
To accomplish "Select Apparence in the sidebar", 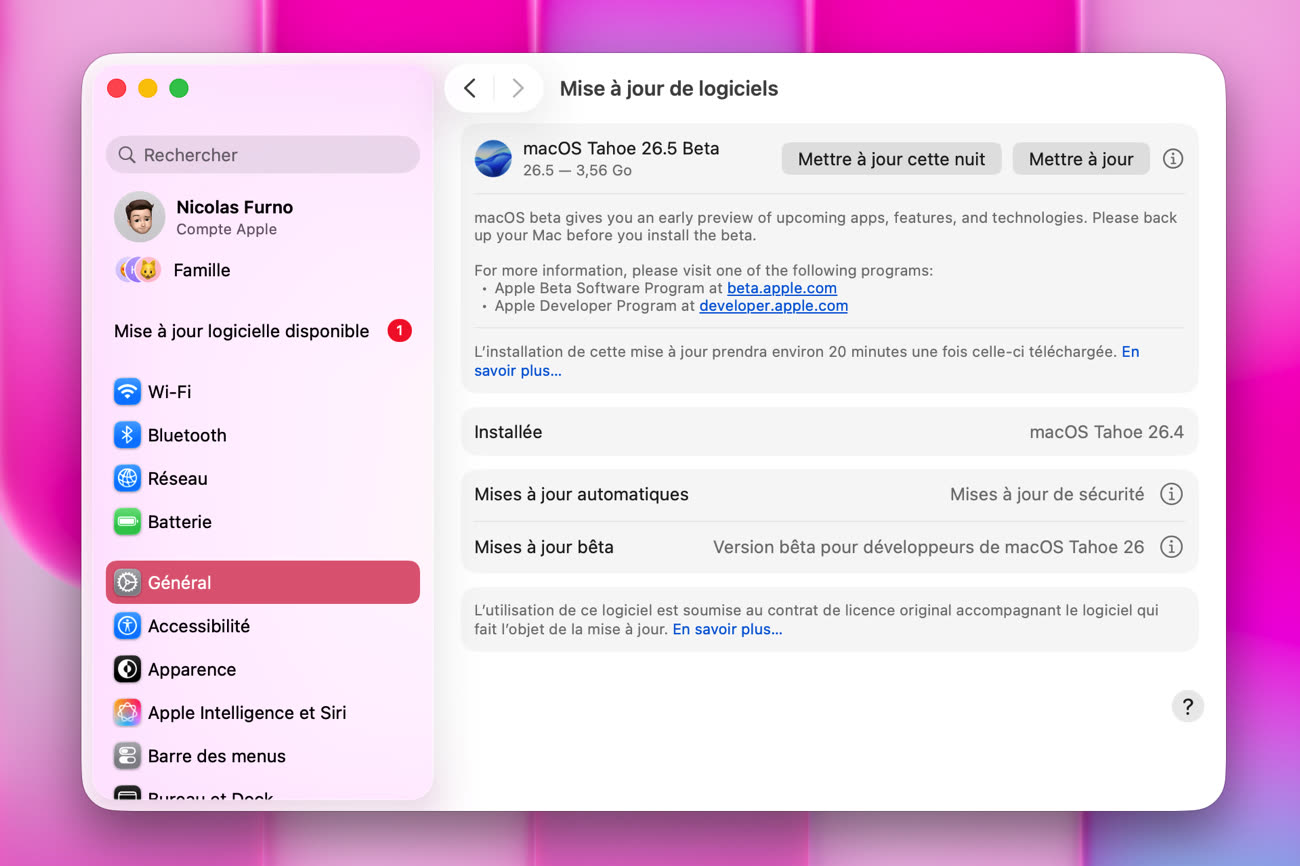I will [191, 669].
